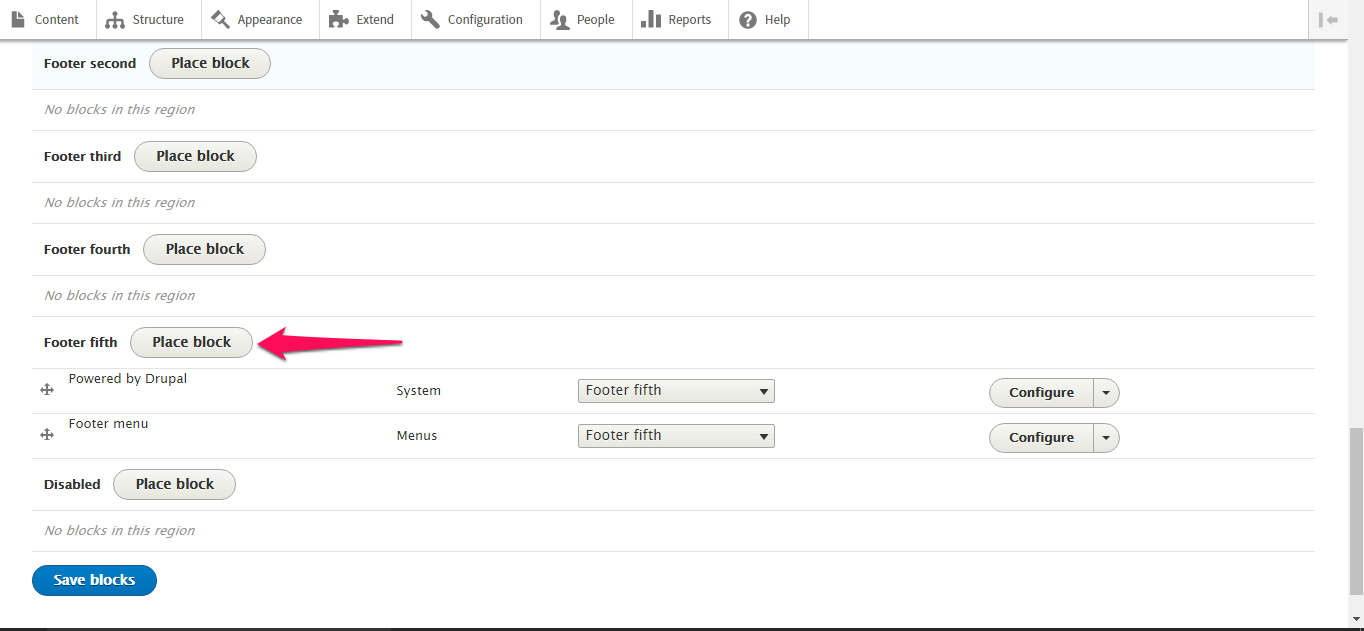Open region dropdown for Powered by Drupal
This screenshot has height=631, width=1364.
(x=676, y=390)
